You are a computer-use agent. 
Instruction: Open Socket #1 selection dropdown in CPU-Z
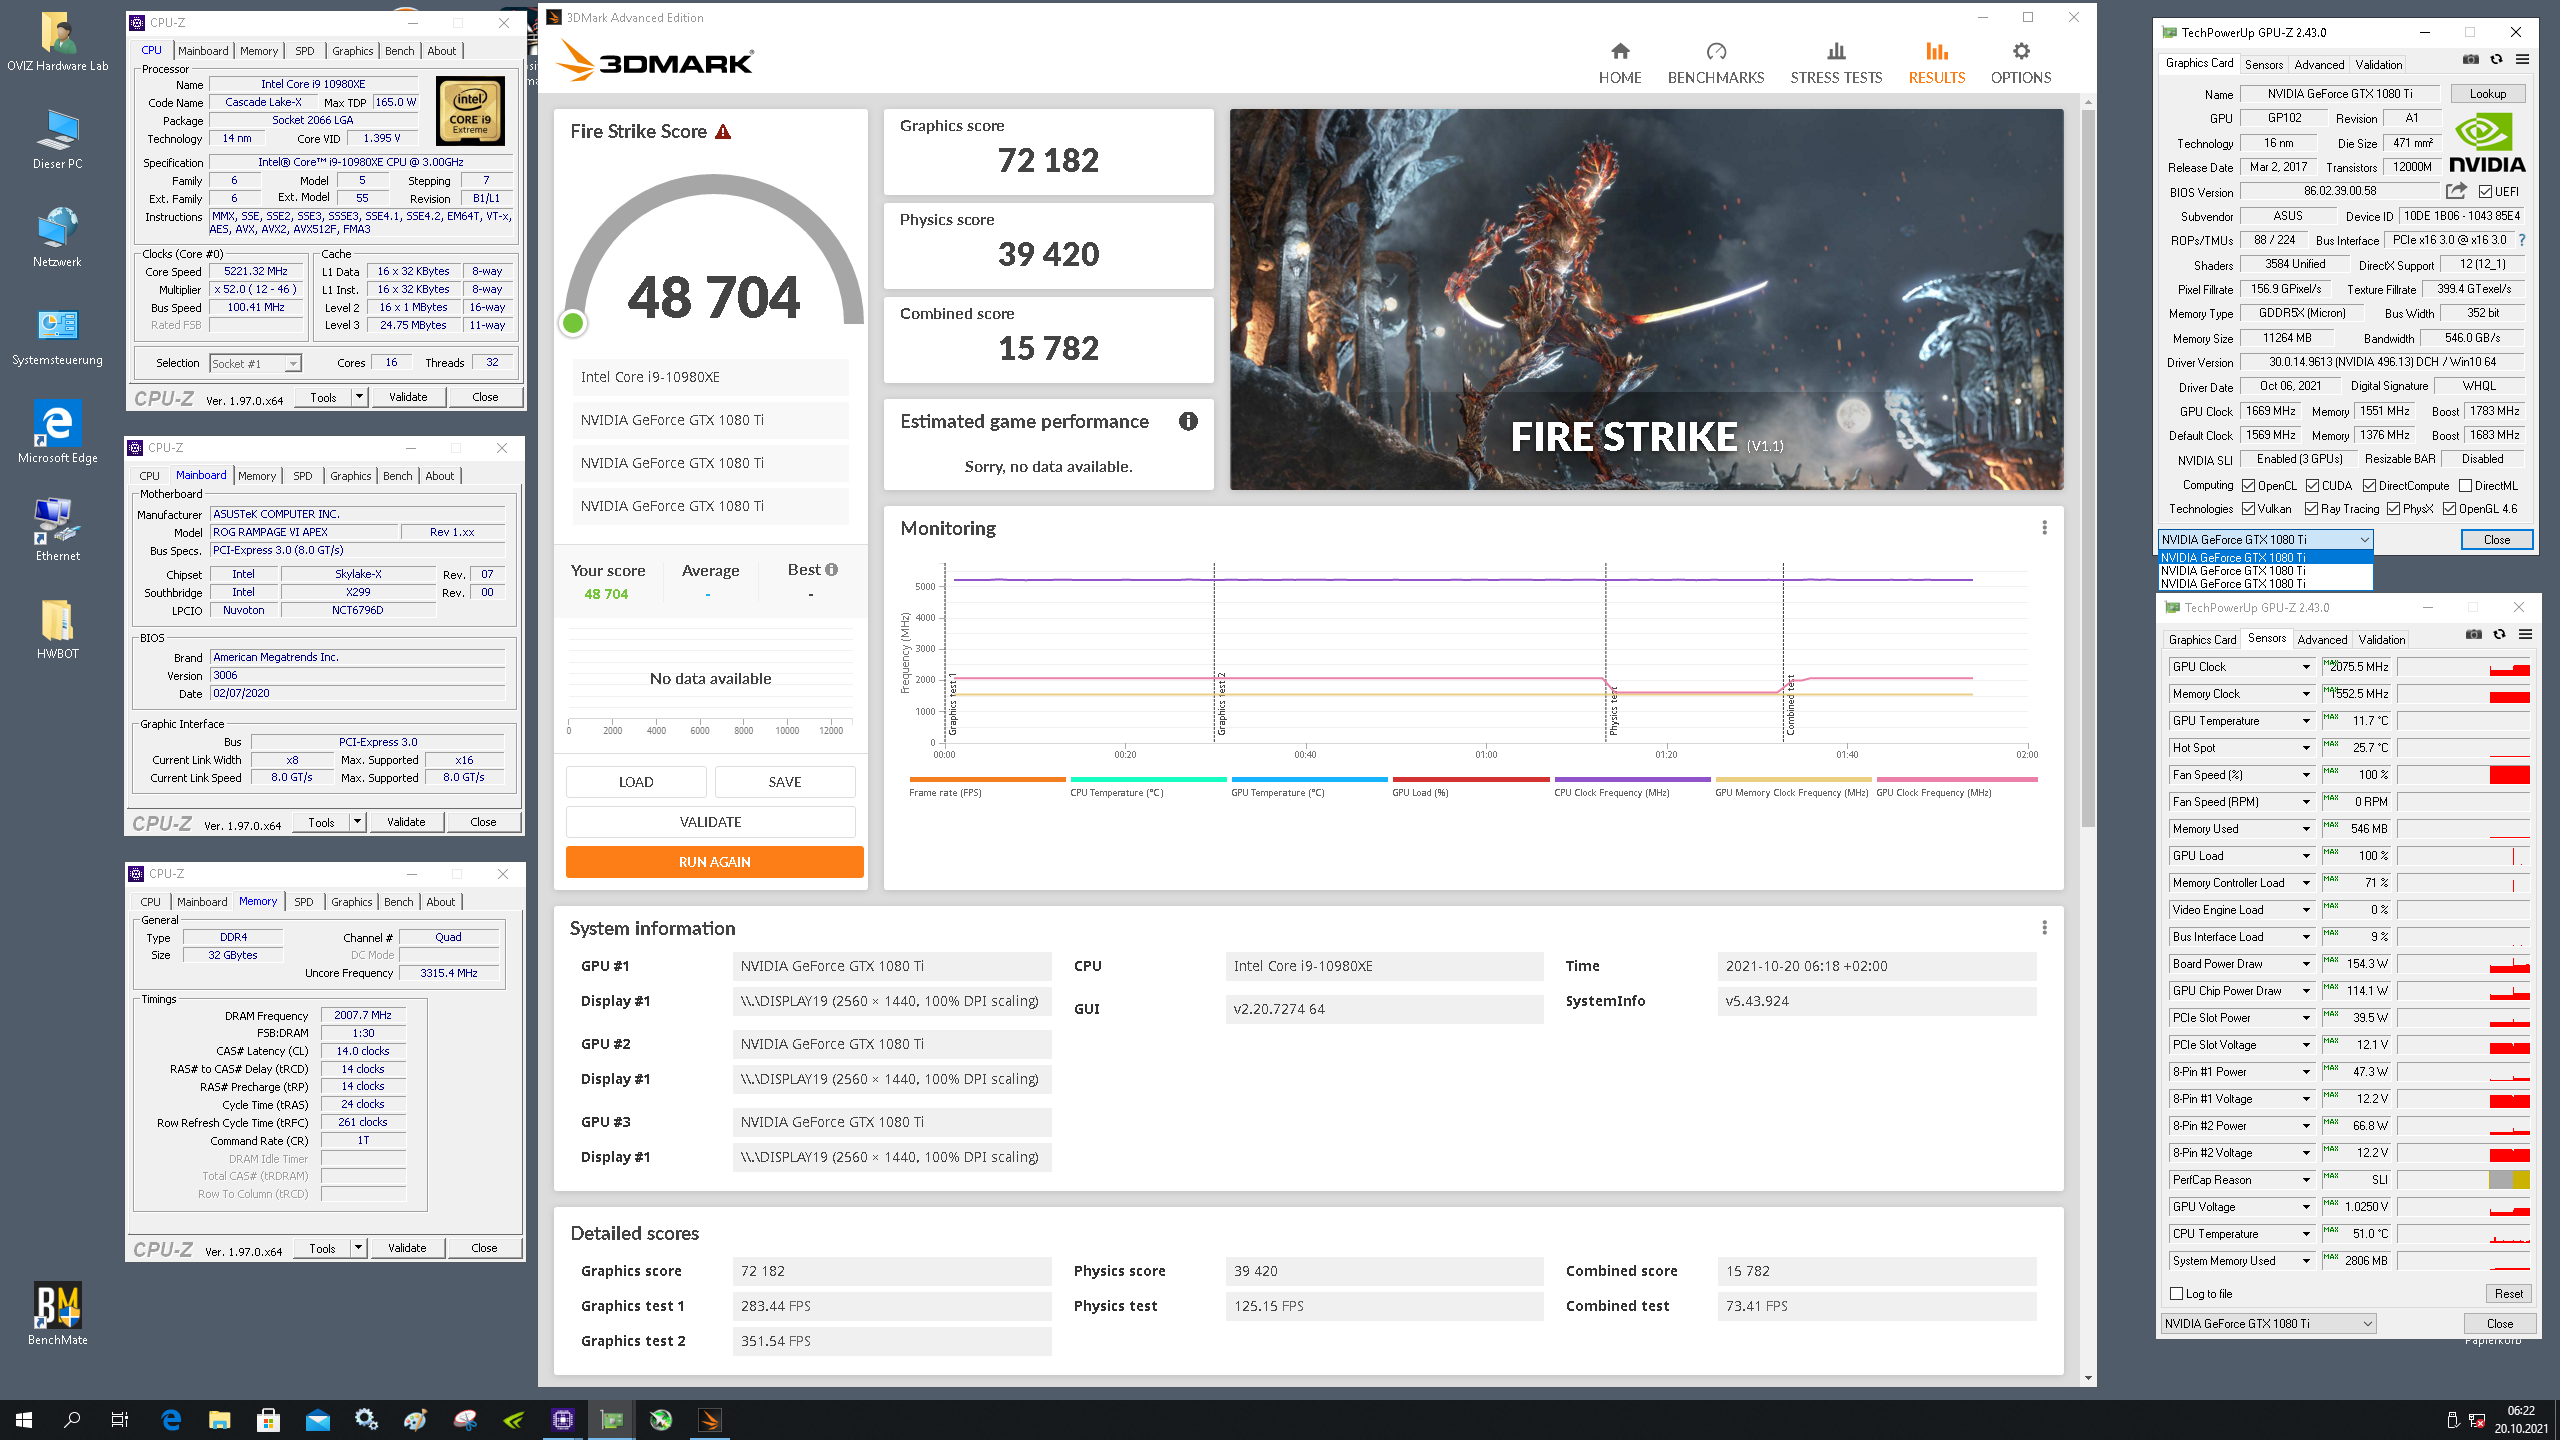coord(256,363)
